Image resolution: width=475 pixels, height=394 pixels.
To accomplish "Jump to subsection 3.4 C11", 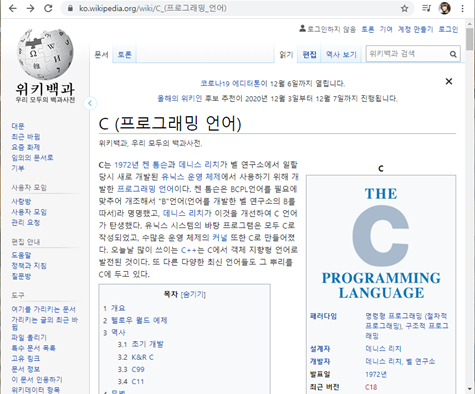I will pos(131,381).
